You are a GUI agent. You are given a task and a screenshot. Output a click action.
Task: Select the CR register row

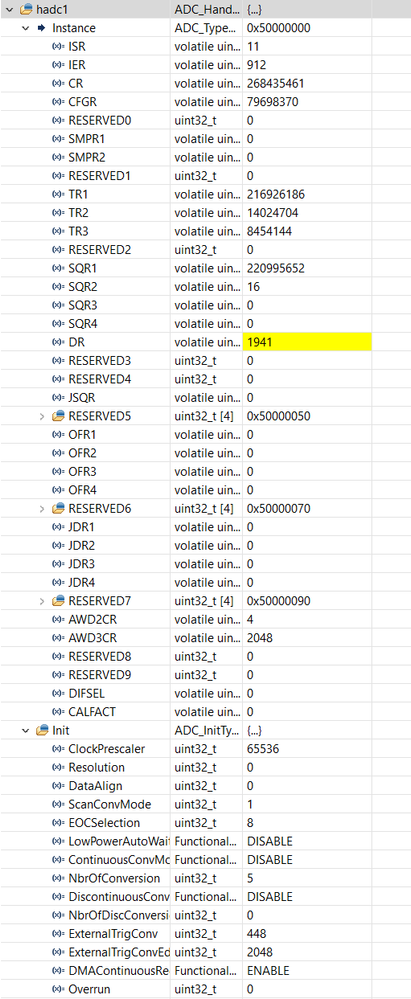[x=205, y=83]
